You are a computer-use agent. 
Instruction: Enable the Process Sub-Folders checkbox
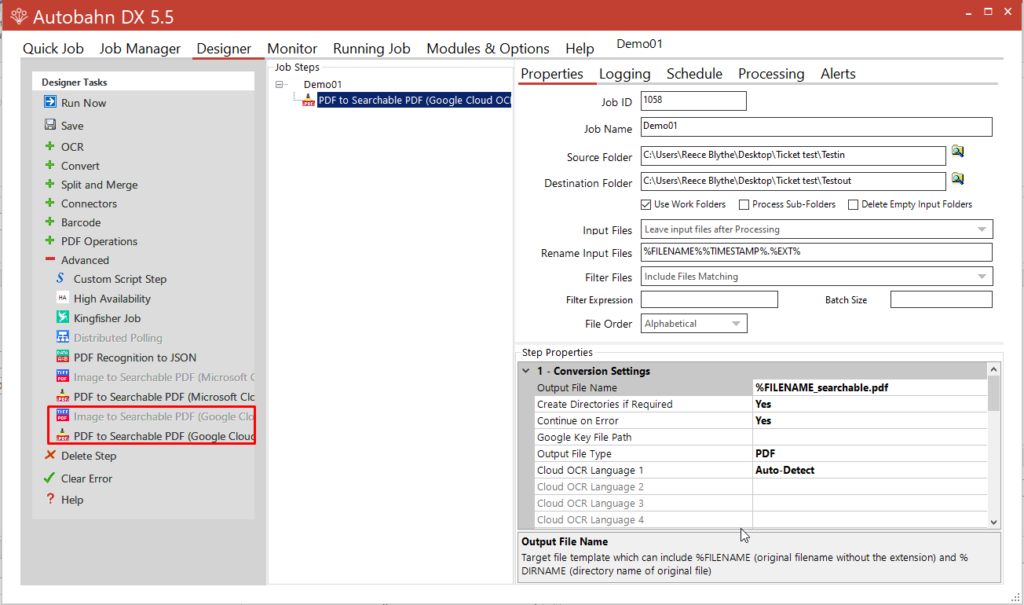pos(744,204)
